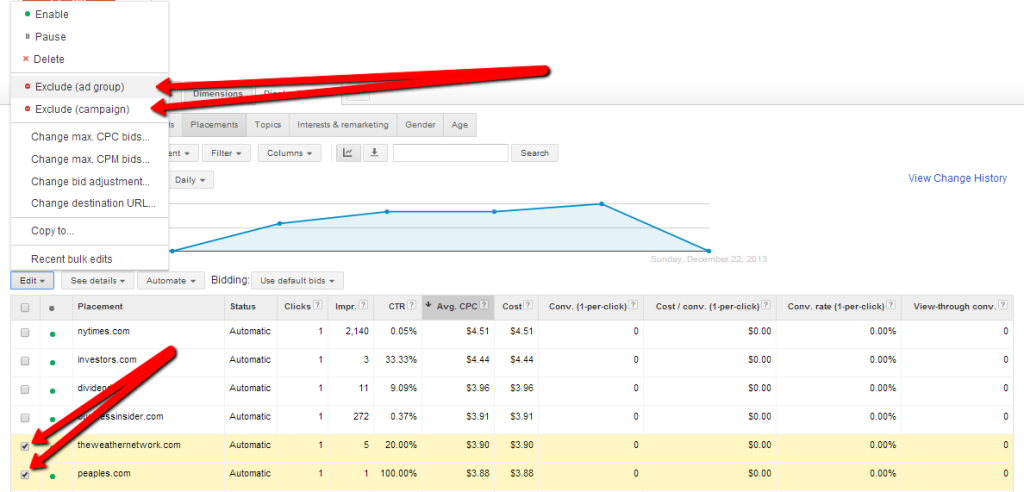Switch to Interests & remarketing tab
This screenshot has height=492, width=1024.
click(x=343, y=125)
